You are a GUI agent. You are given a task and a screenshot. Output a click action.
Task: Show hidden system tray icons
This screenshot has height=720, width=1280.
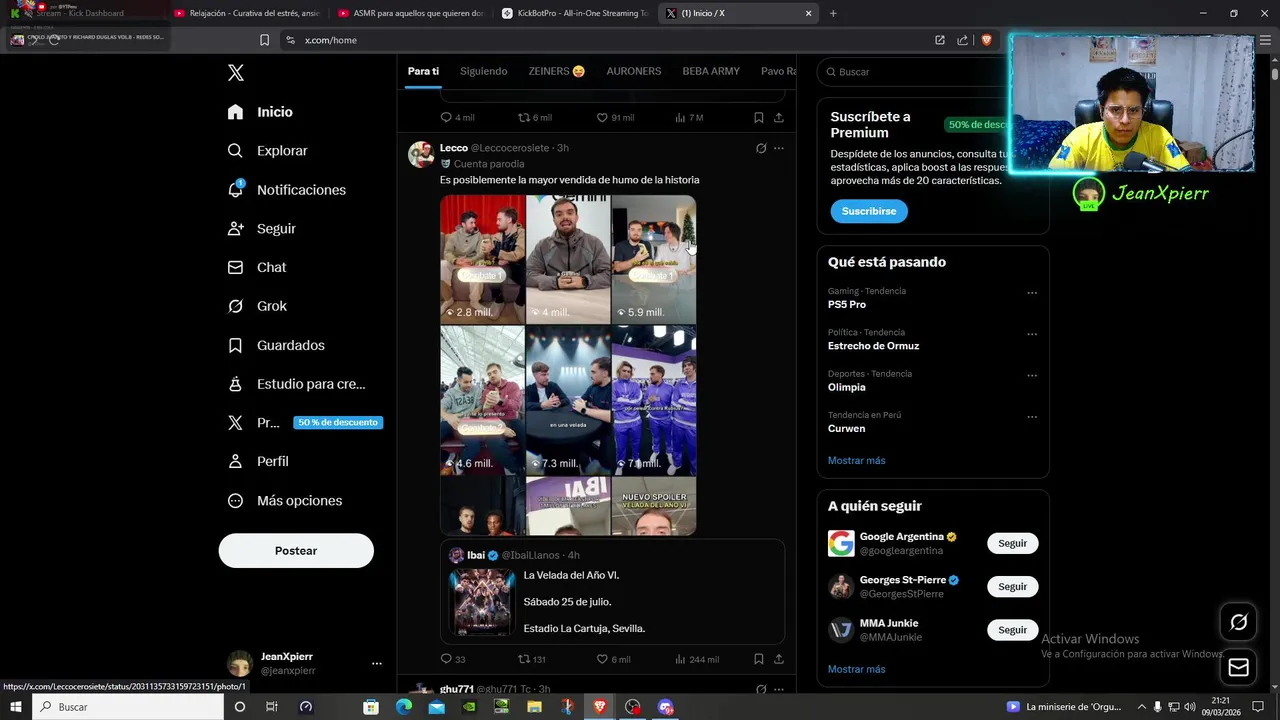(x=1141, y=707)
